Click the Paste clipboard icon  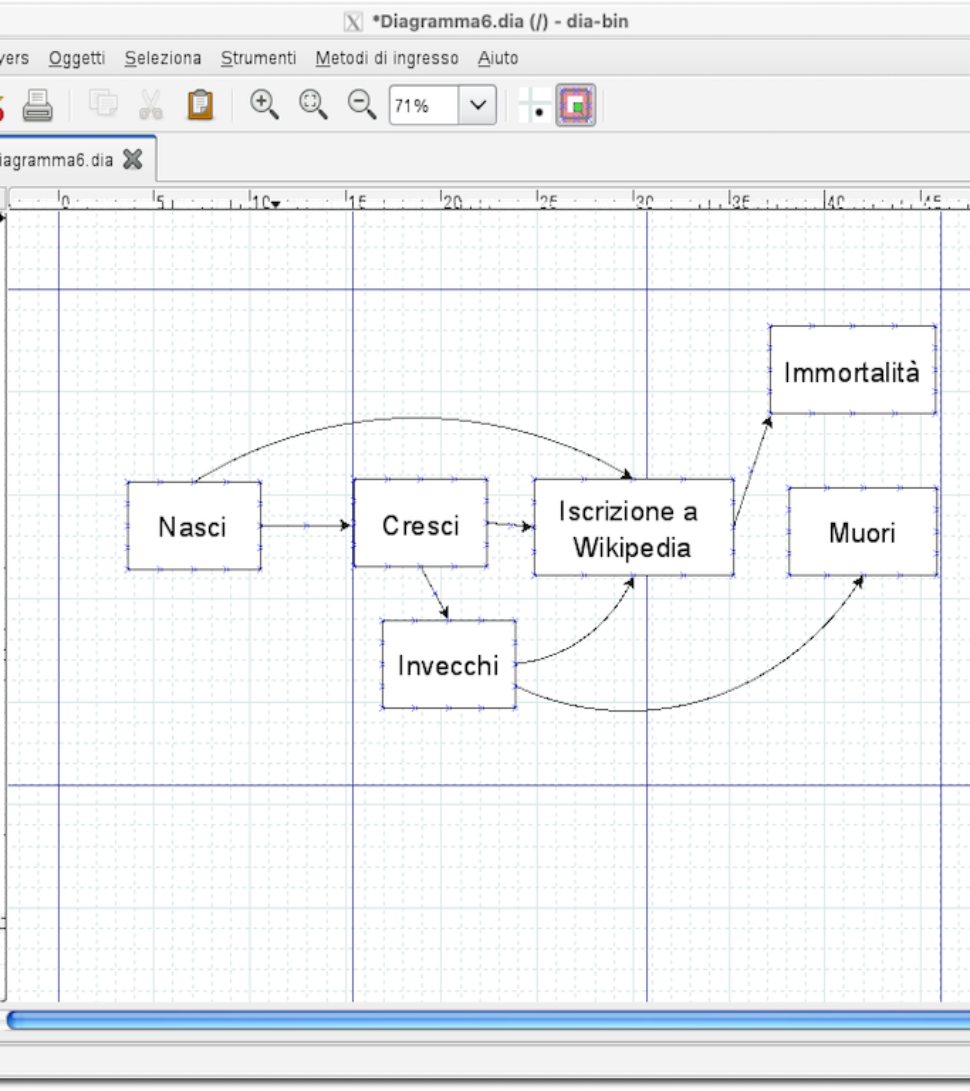click(x=200, y=105)
